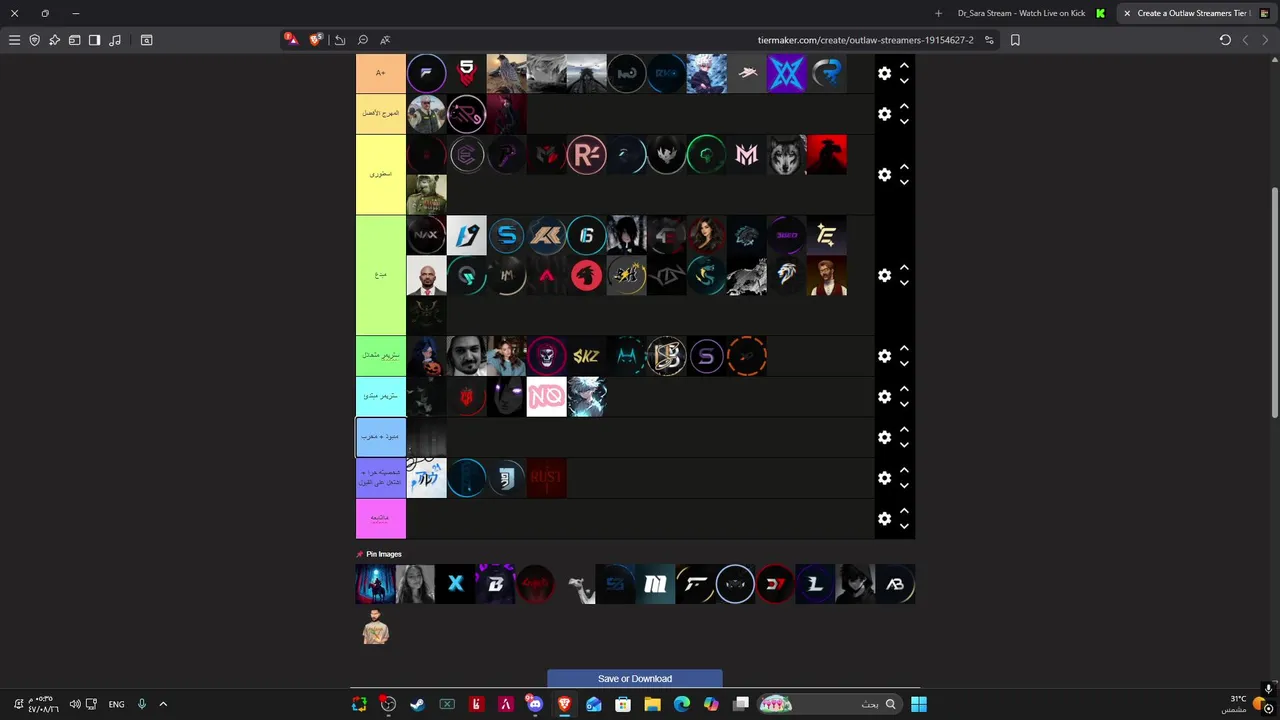Reload the page
Image resolution: width=1280 pixels, height=720 pixels.
pos(1225,40)
